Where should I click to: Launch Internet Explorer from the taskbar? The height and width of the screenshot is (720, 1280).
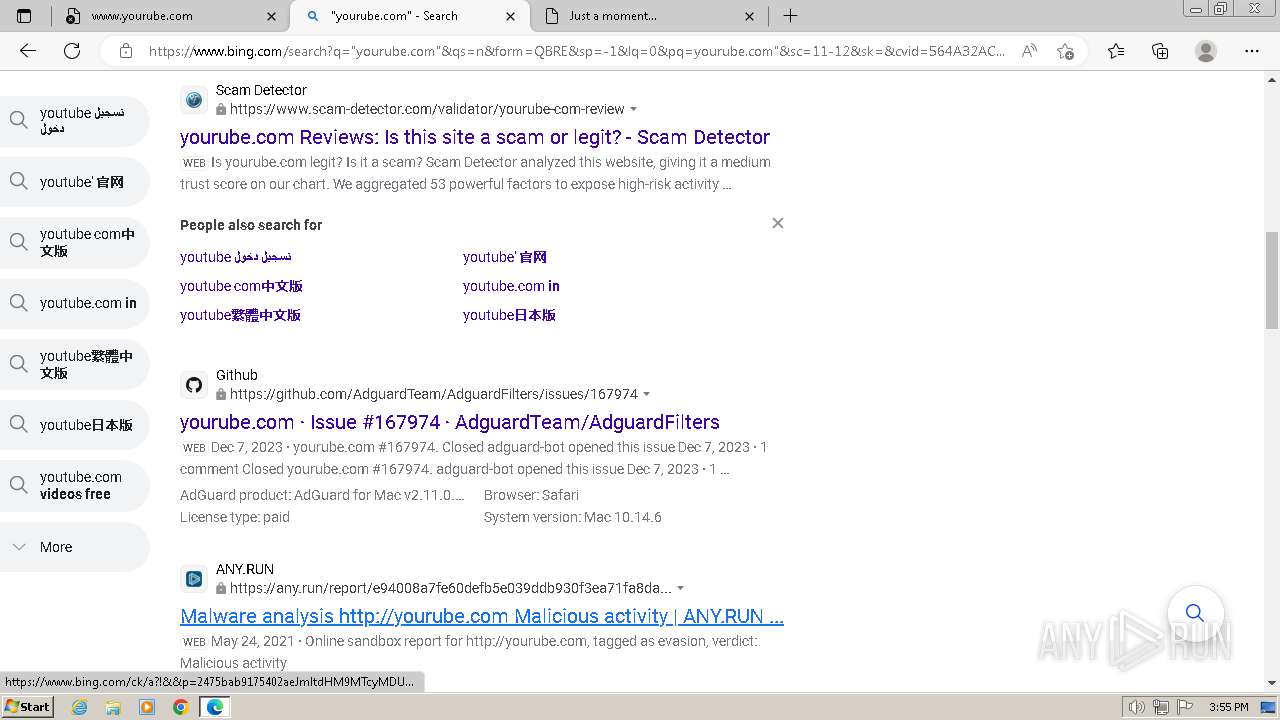tap(79, 707)
